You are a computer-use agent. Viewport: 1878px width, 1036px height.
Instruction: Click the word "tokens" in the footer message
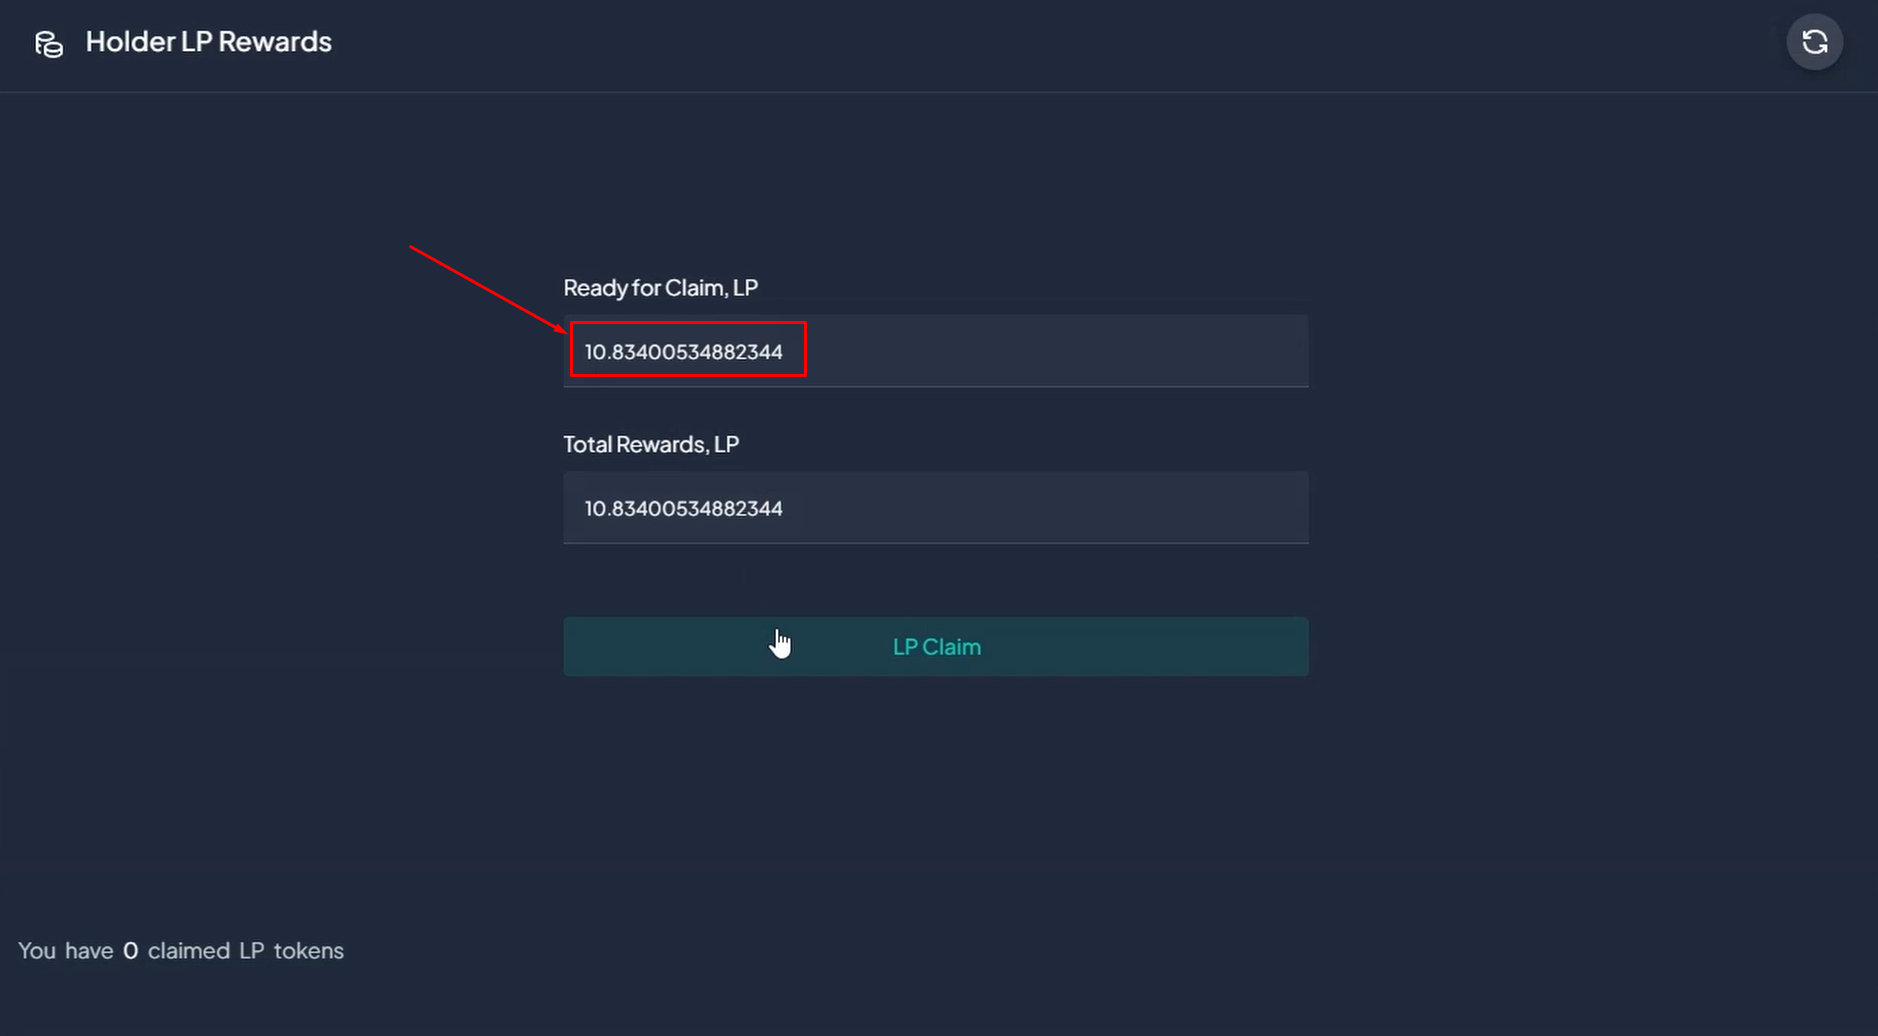point(308,951)
